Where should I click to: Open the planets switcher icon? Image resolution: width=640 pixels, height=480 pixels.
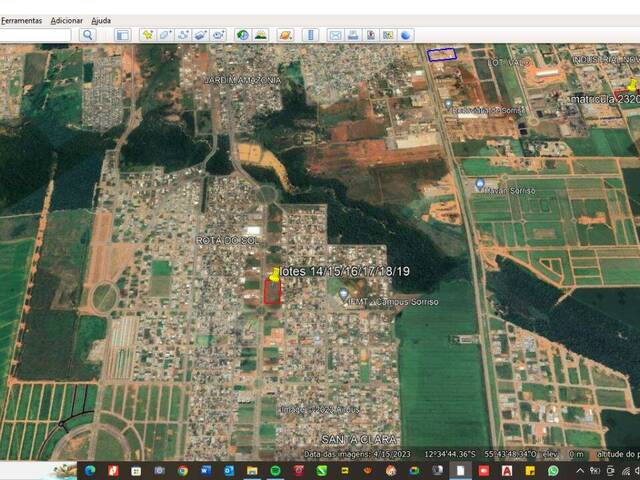tap(285, 35)
